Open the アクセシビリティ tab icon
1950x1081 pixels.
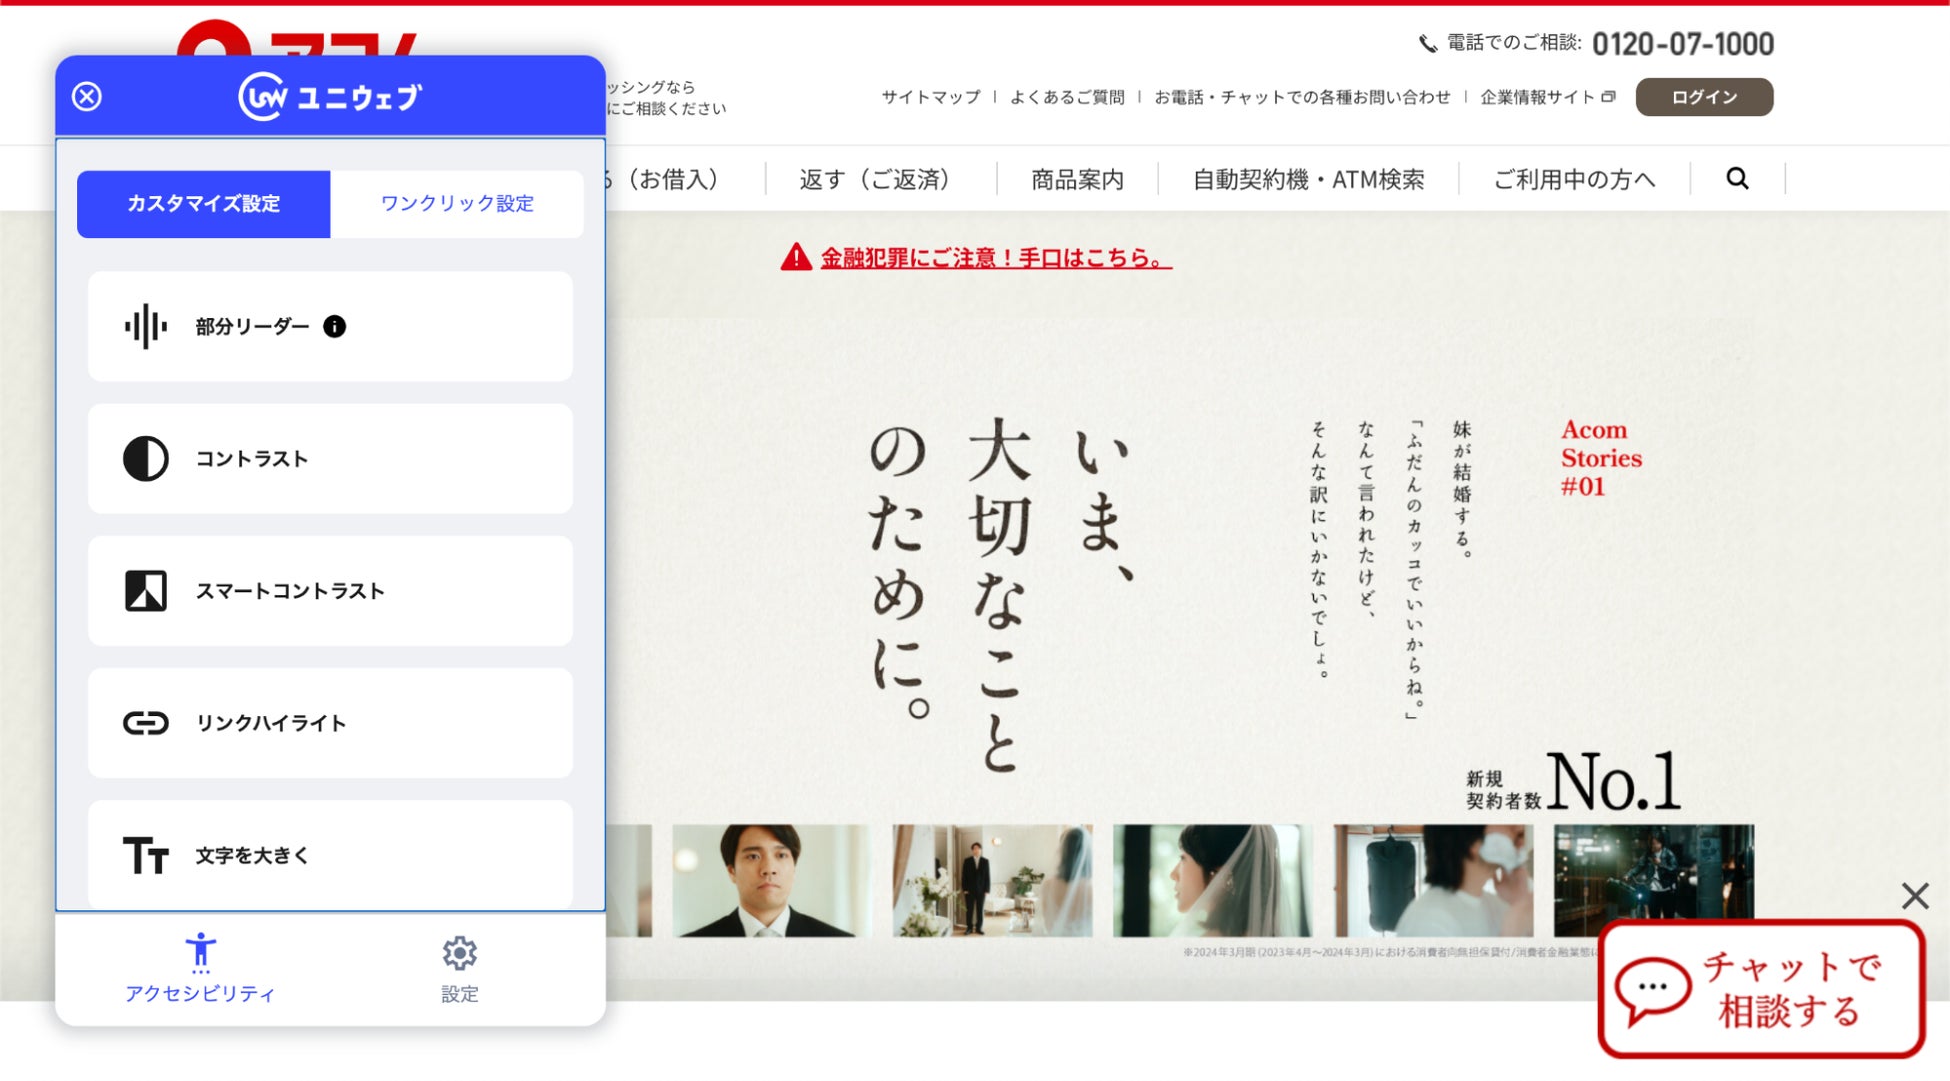tap(200, 953)
